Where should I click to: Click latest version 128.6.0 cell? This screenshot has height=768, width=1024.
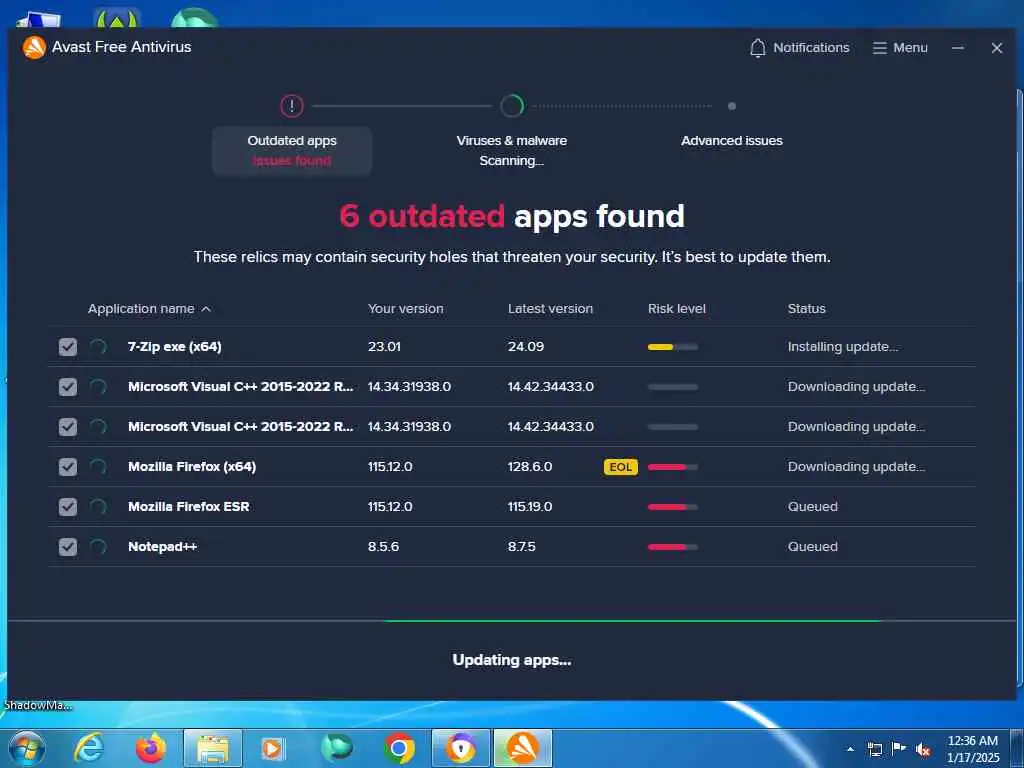tap(530, 466)
